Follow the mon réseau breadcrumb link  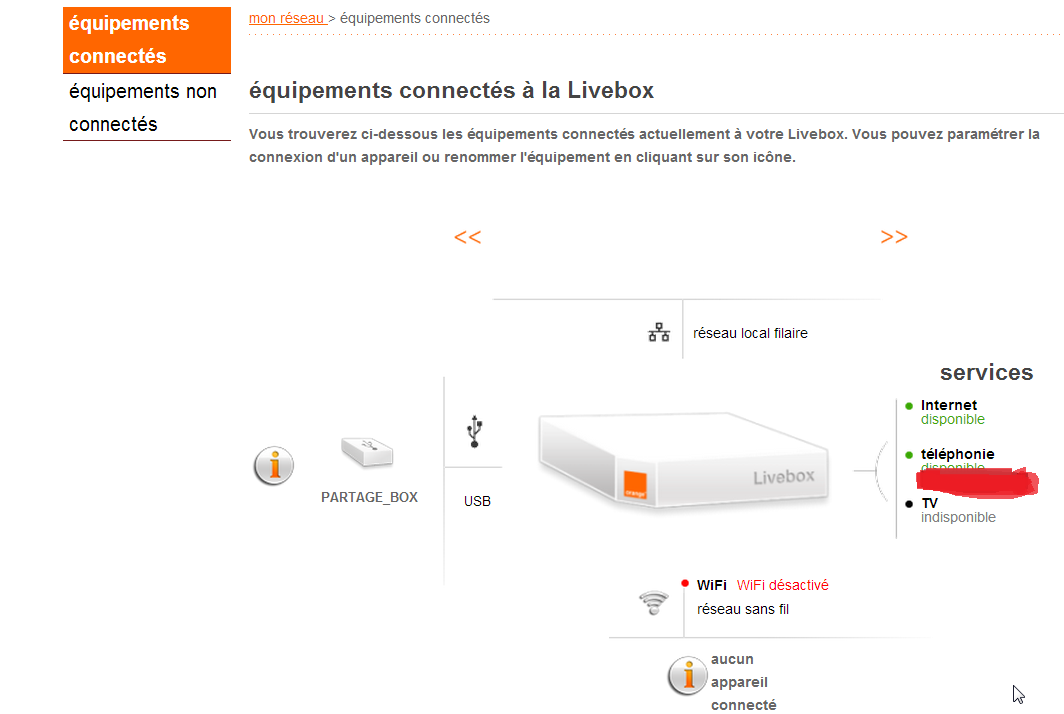[286, 18]
